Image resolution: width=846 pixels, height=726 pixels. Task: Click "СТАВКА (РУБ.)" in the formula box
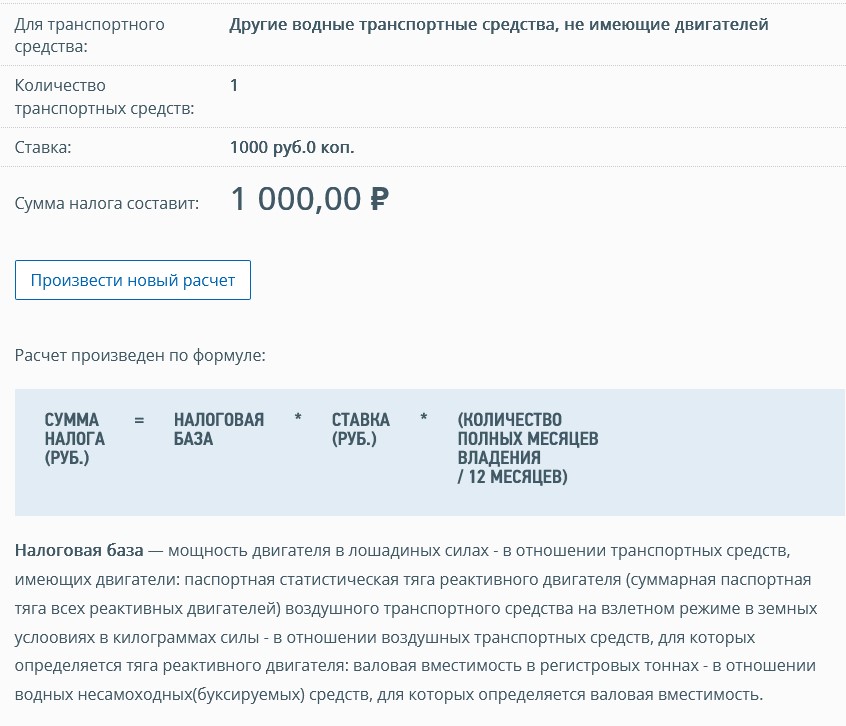[x=360, y=429]
